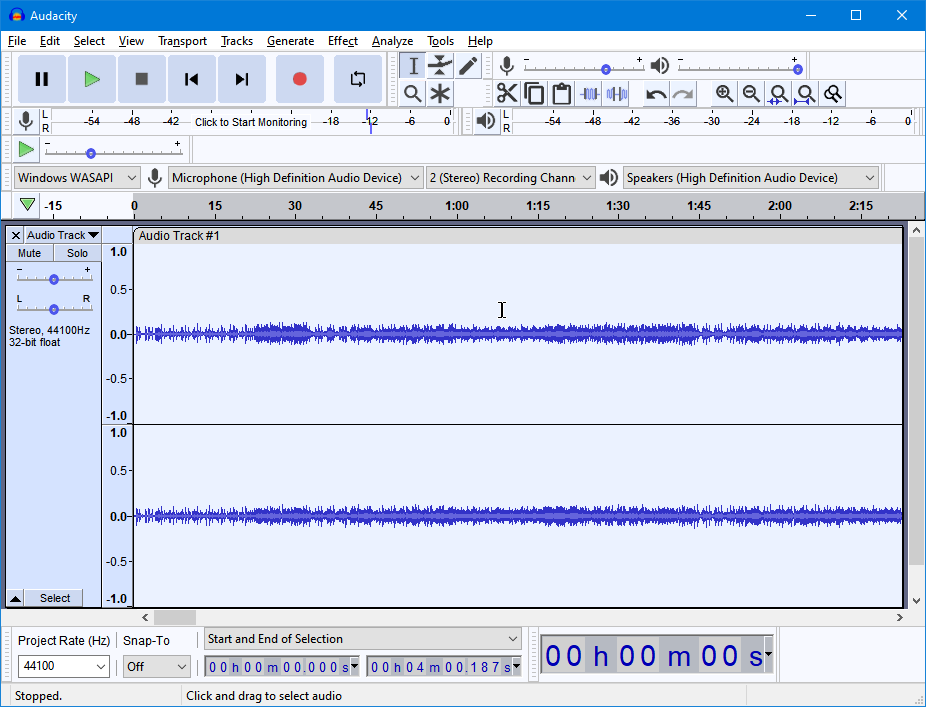This screenshot has width=926, height=707.
Task: Click the recording meter microphone icon
Action: (25, 121)
